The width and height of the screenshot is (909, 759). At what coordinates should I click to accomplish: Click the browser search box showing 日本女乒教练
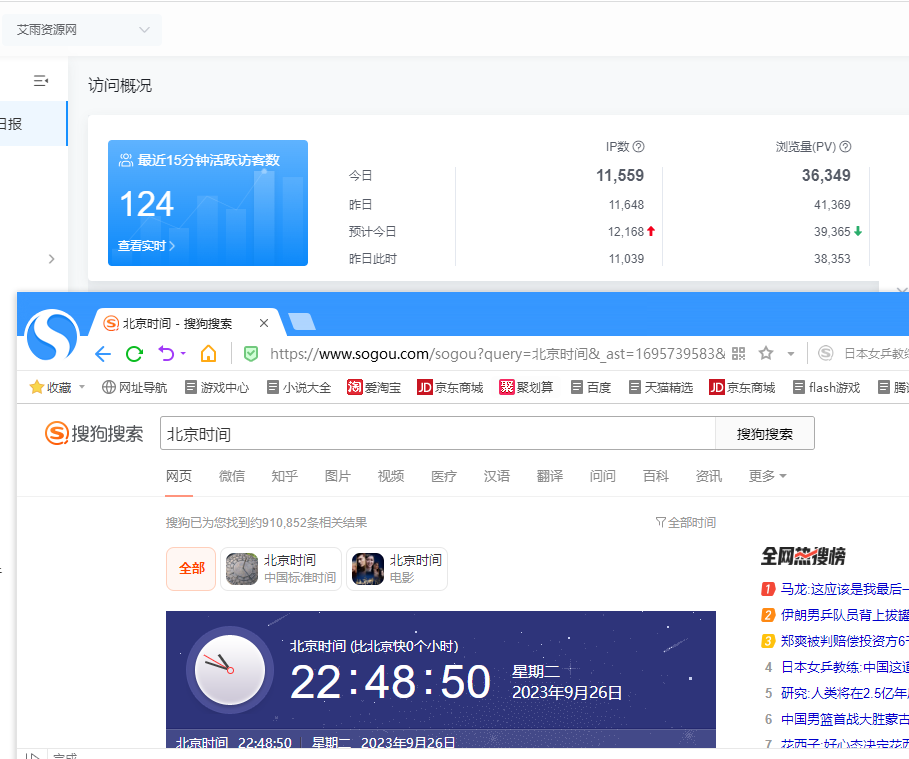point(875,353)
